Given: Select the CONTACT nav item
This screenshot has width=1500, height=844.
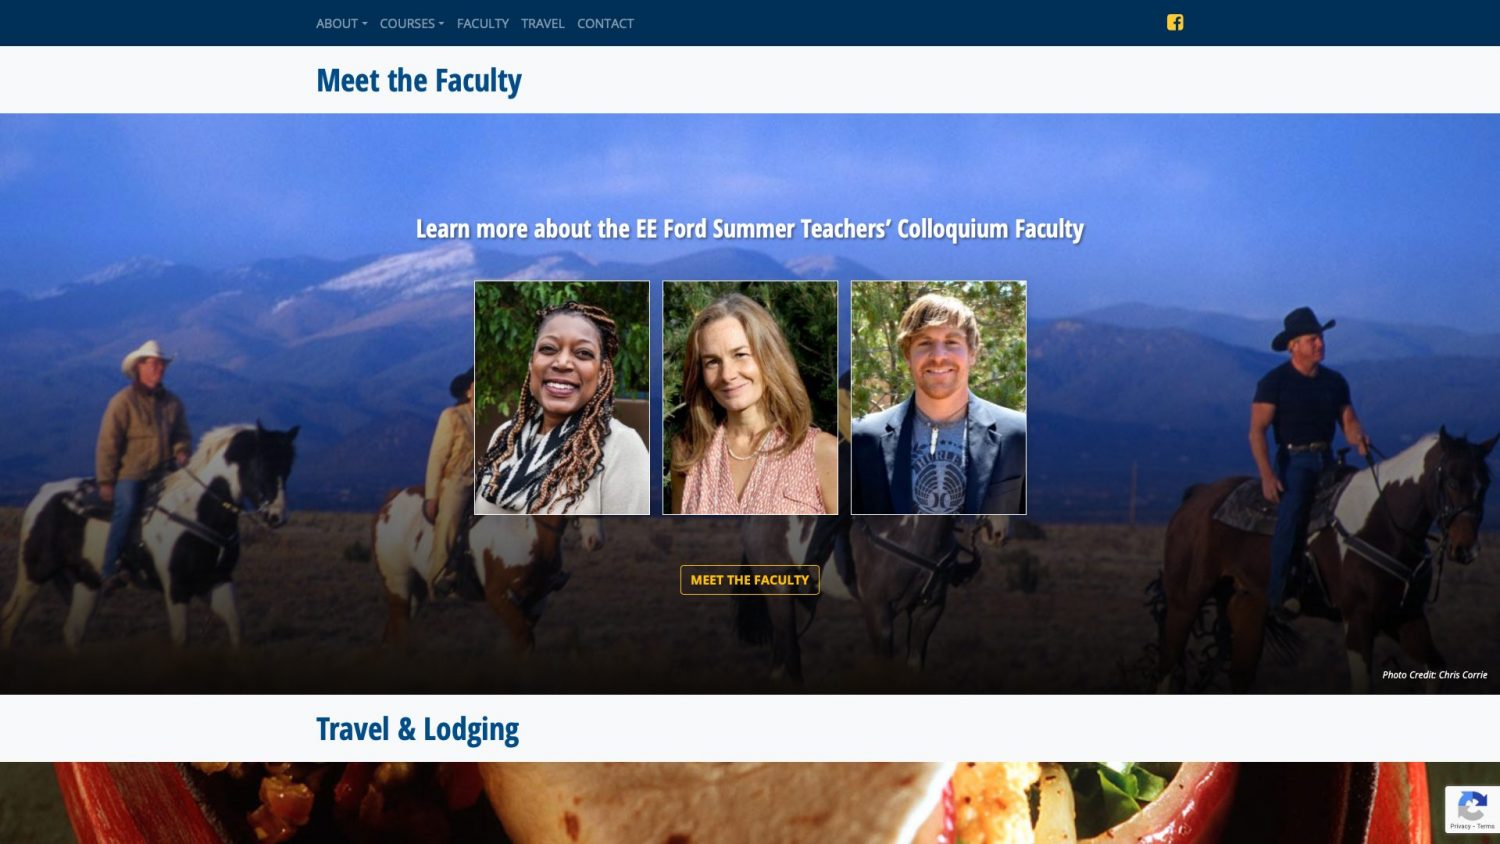Looking at the screenshot, I should (x=605, y=23).
